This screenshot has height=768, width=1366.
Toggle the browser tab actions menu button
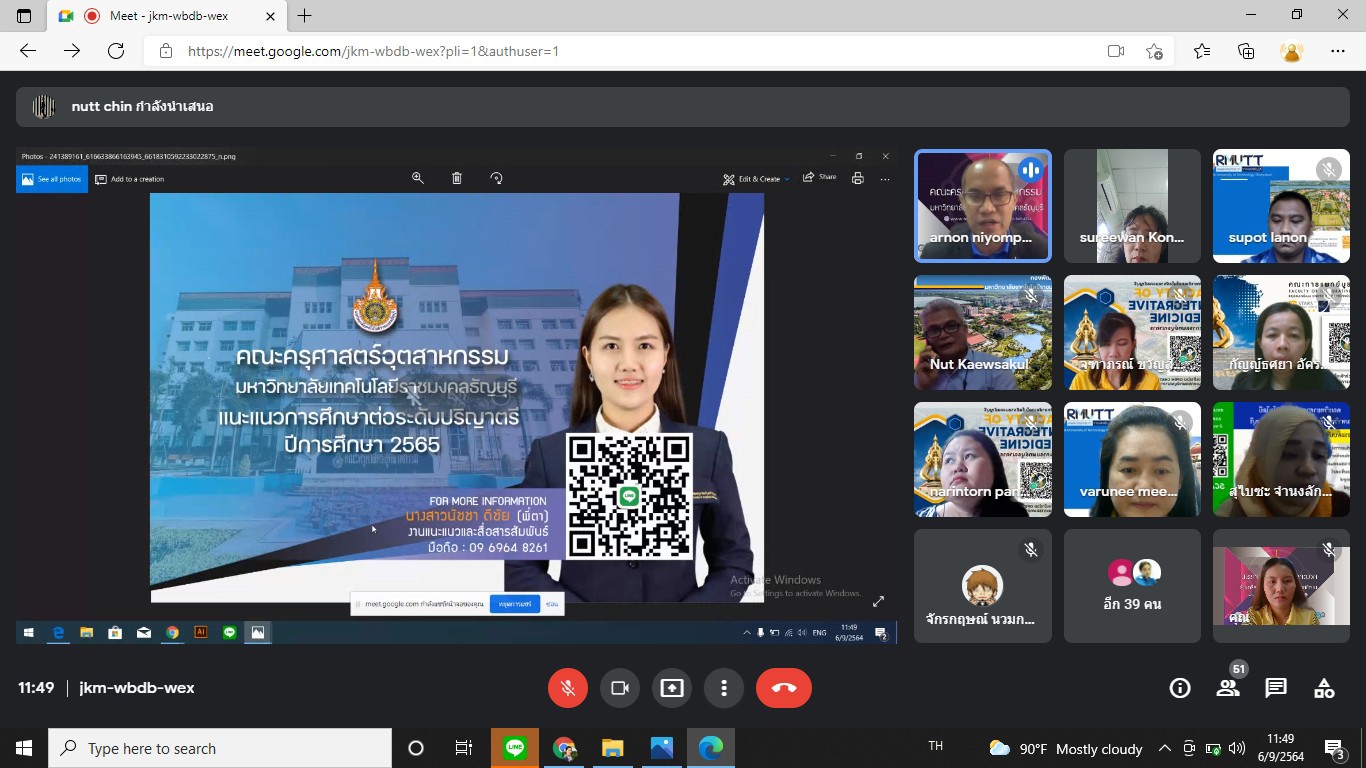(24, 16)
